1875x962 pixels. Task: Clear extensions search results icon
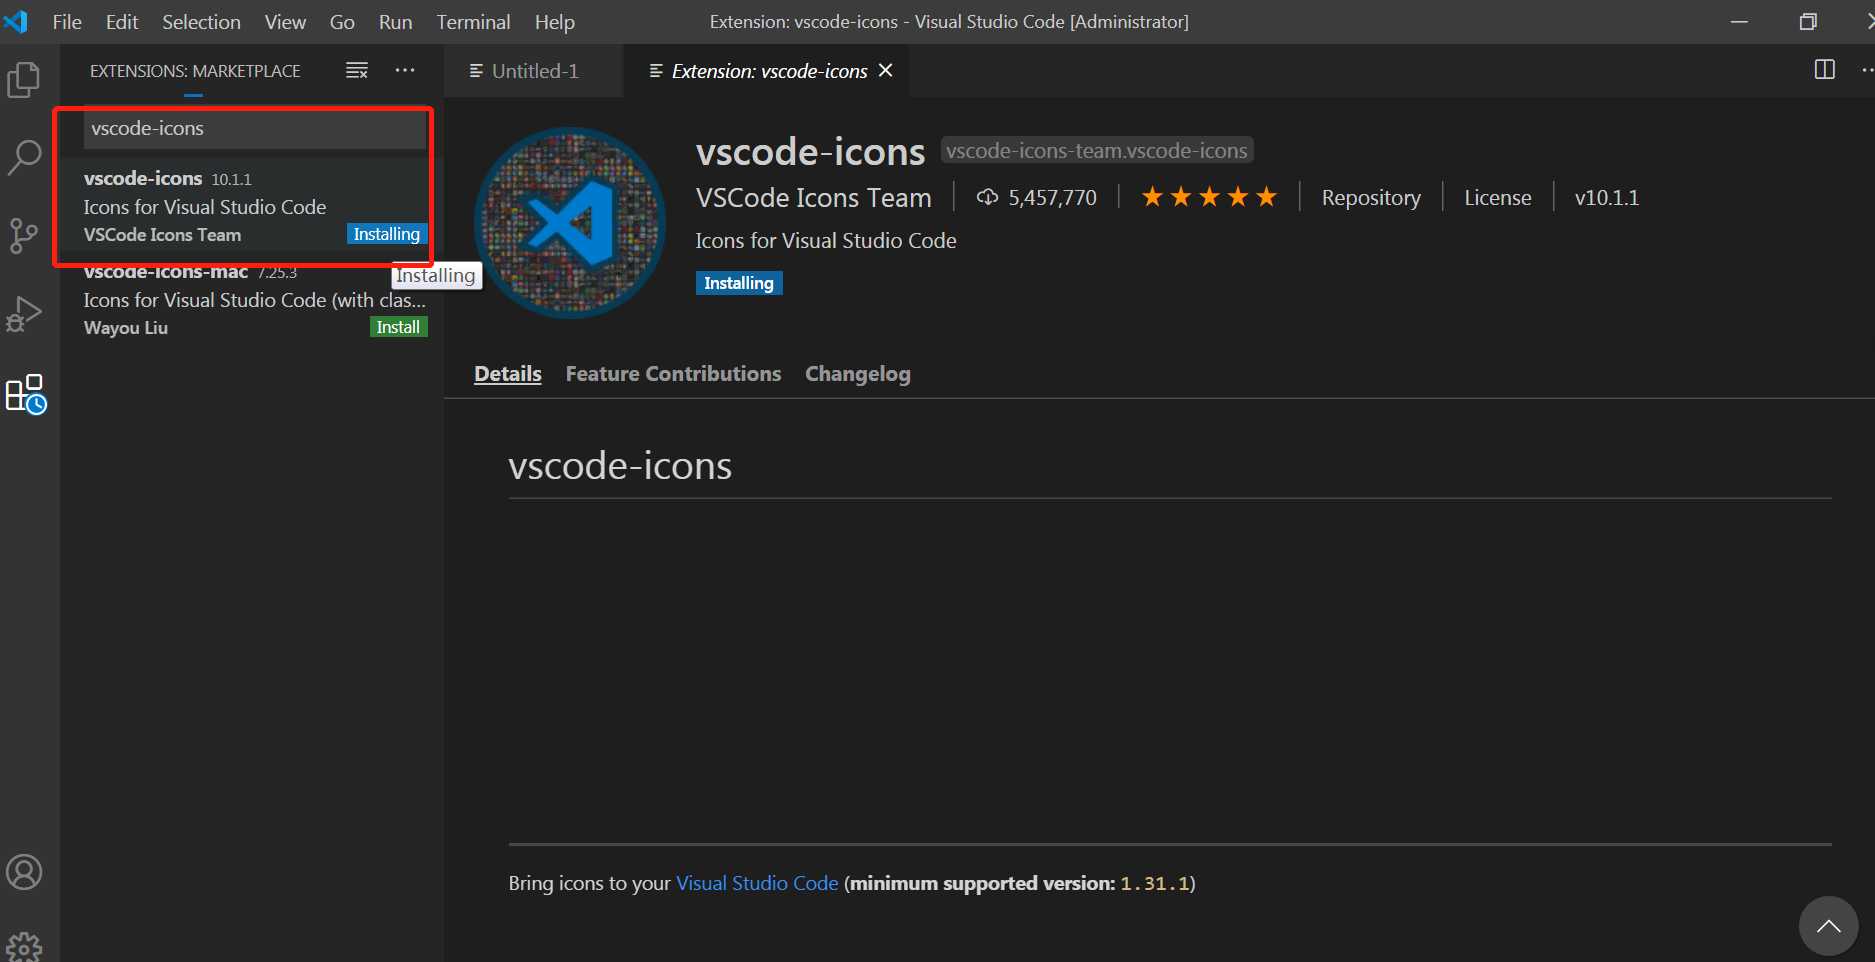(x=357, y=70)
